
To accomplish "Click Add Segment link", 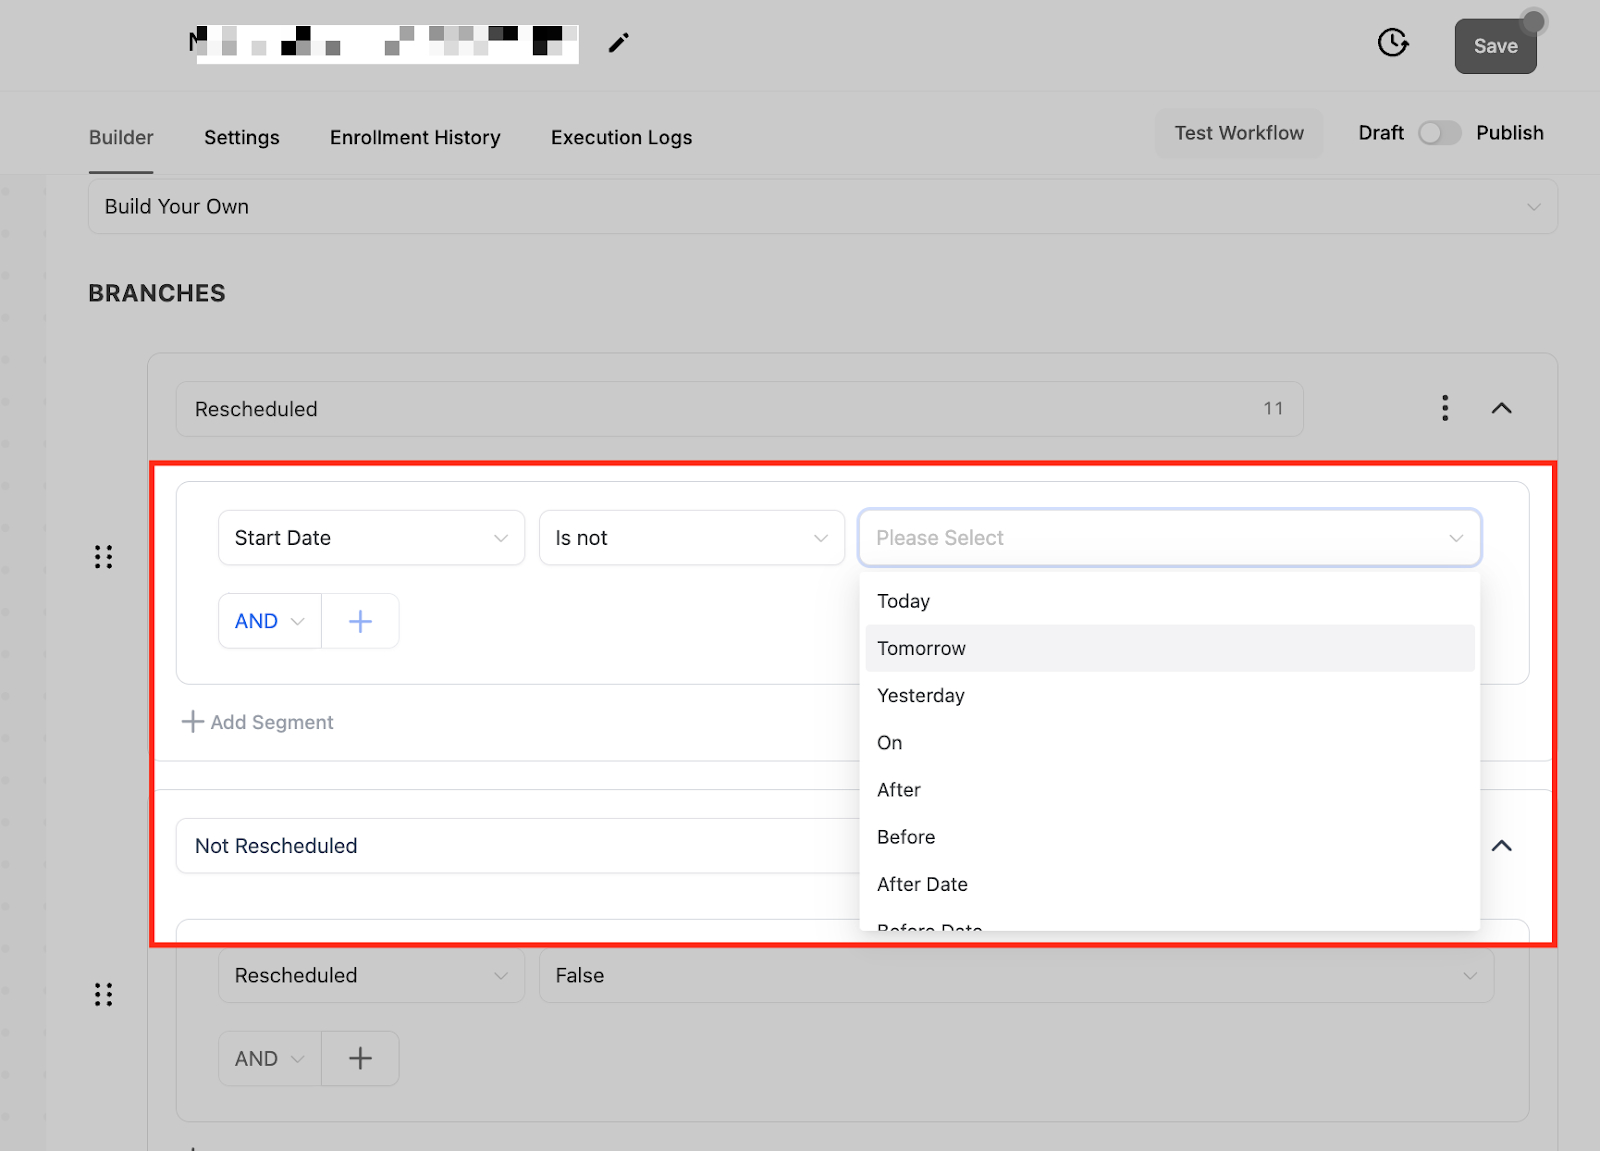I will 258,722.
